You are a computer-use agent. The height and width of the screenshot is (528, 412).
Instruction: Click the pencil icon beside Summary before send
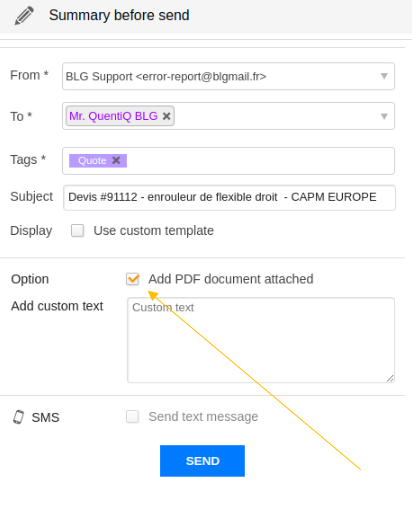click(24, 15)
